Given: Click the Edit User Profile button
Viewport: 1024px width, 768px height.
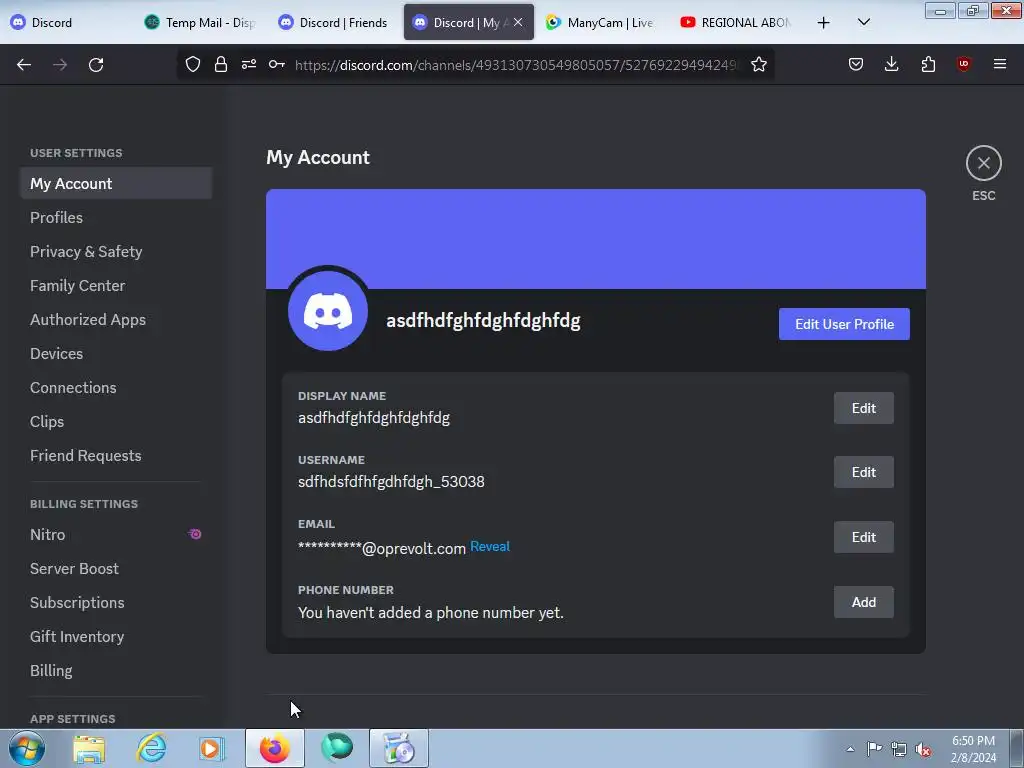Looking at the screenshot, I should pyautogui.click(x=844, y=324).
